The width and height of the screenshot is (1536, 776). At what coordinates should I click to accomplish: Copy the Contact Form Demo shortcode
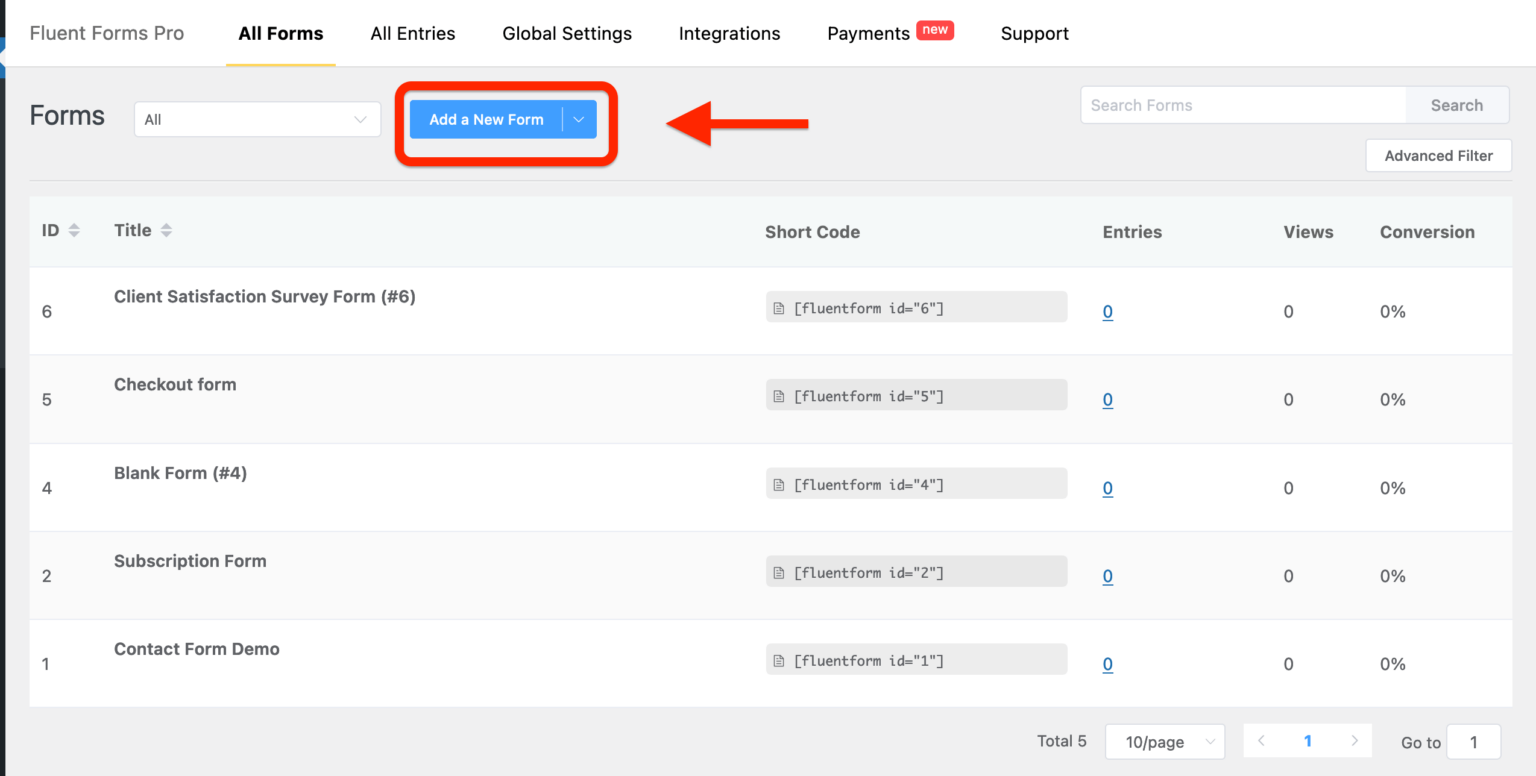916,659
